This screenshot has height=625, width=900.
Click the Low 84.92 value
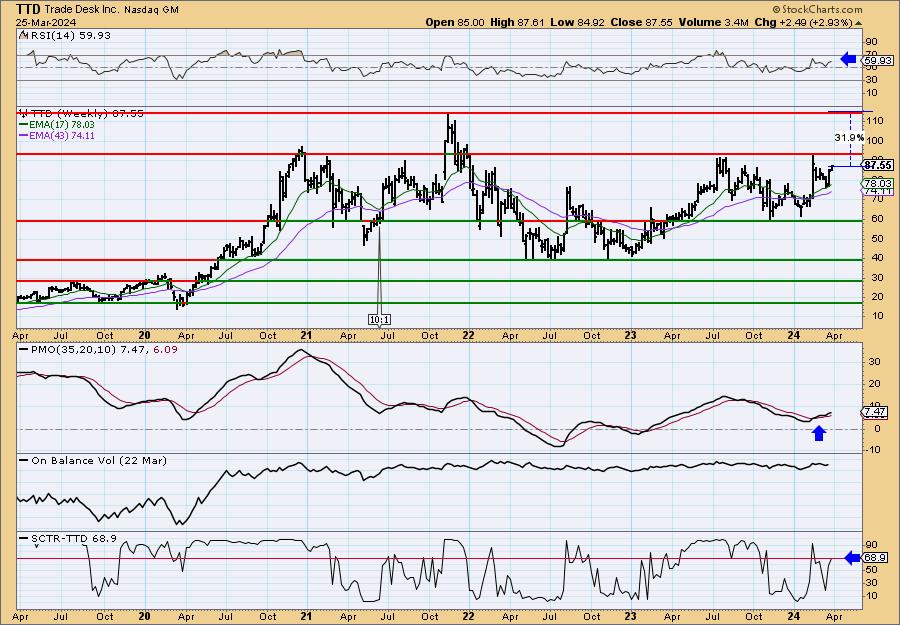(x=576, y=22)
